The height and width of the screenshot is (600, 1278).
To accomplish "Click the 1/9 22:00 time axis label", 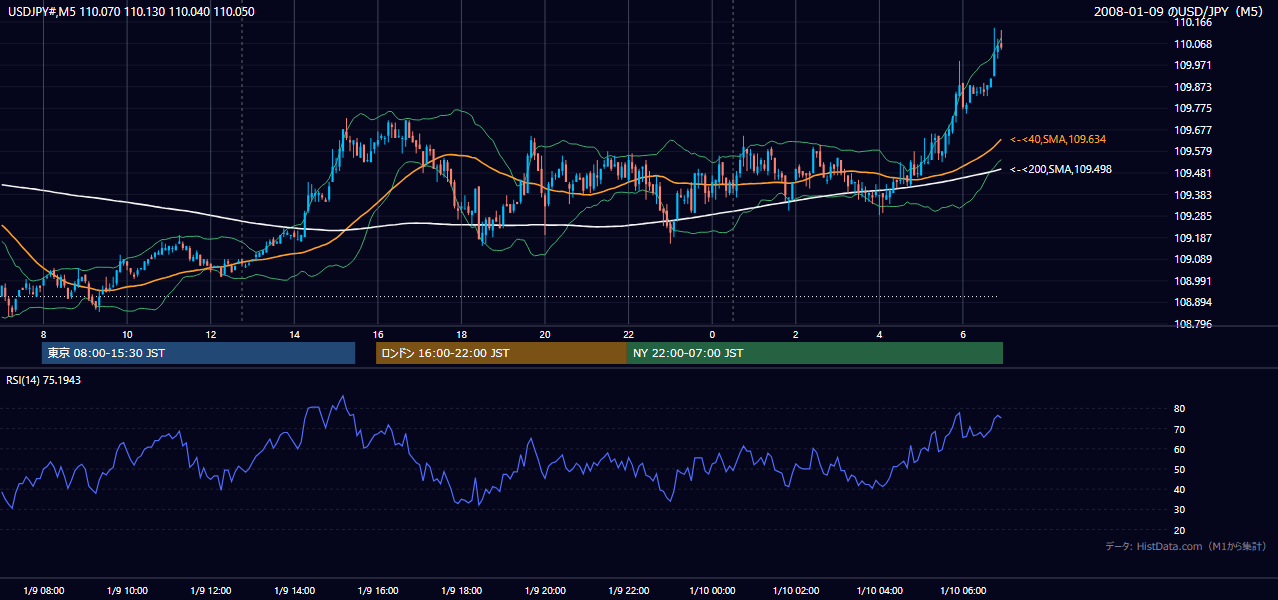I will [629, 591].
